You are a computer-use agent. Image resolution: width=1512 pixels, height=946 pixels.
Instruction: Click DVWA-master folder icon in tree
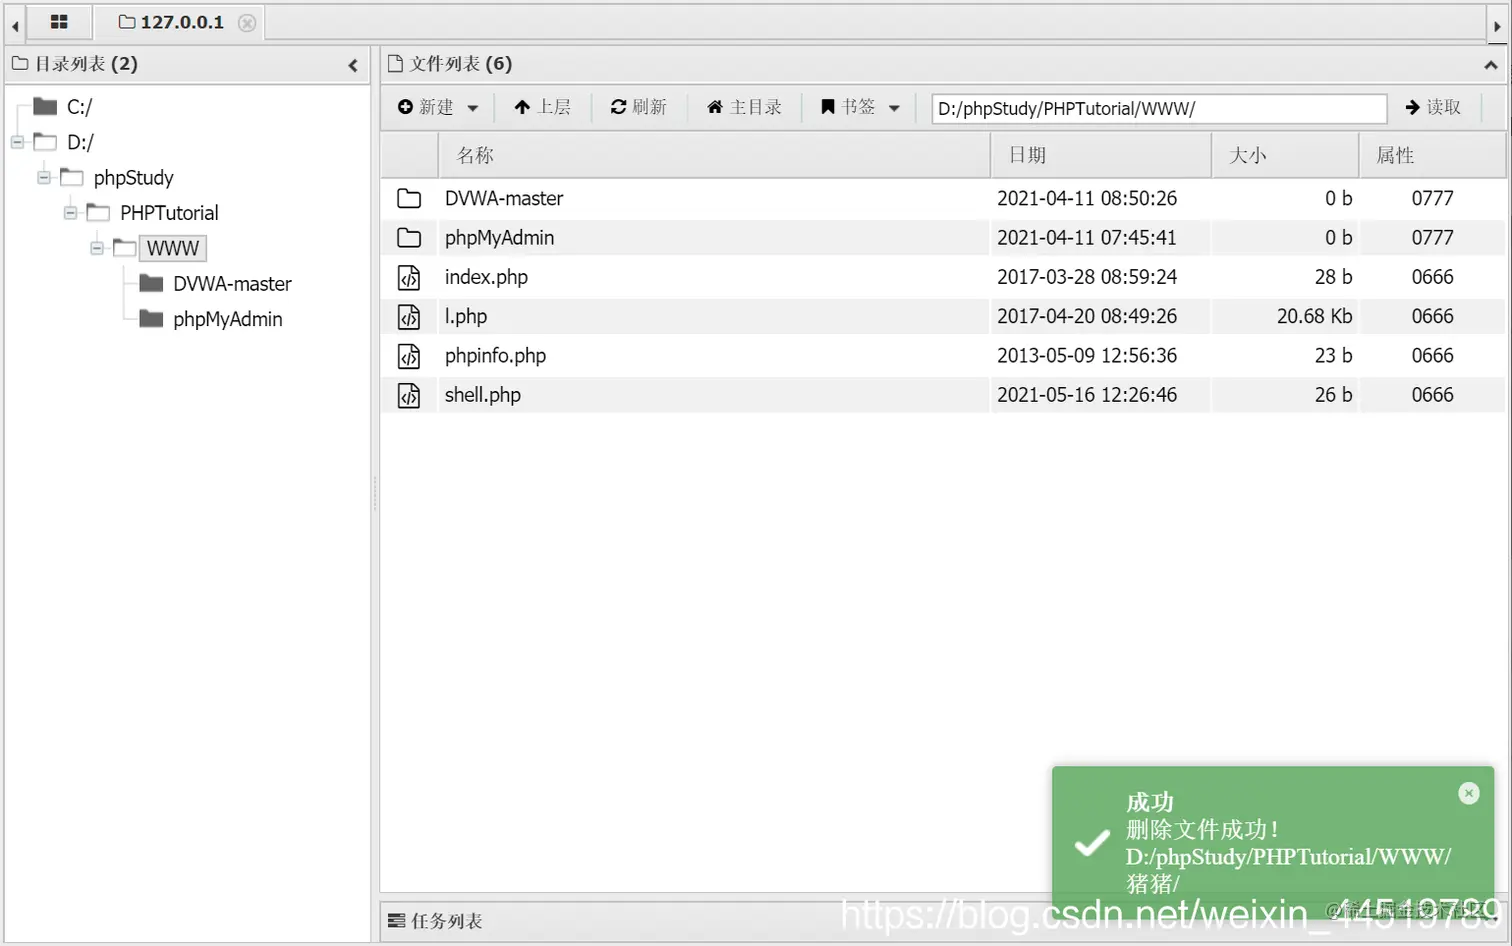151,283
